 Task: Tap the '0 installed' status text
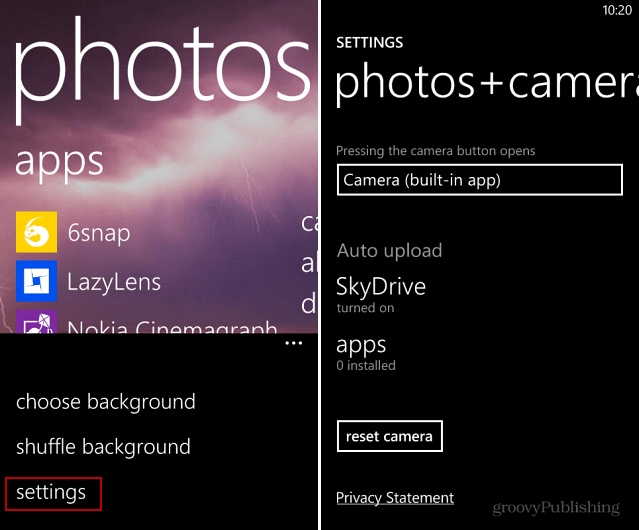(366, 365)
